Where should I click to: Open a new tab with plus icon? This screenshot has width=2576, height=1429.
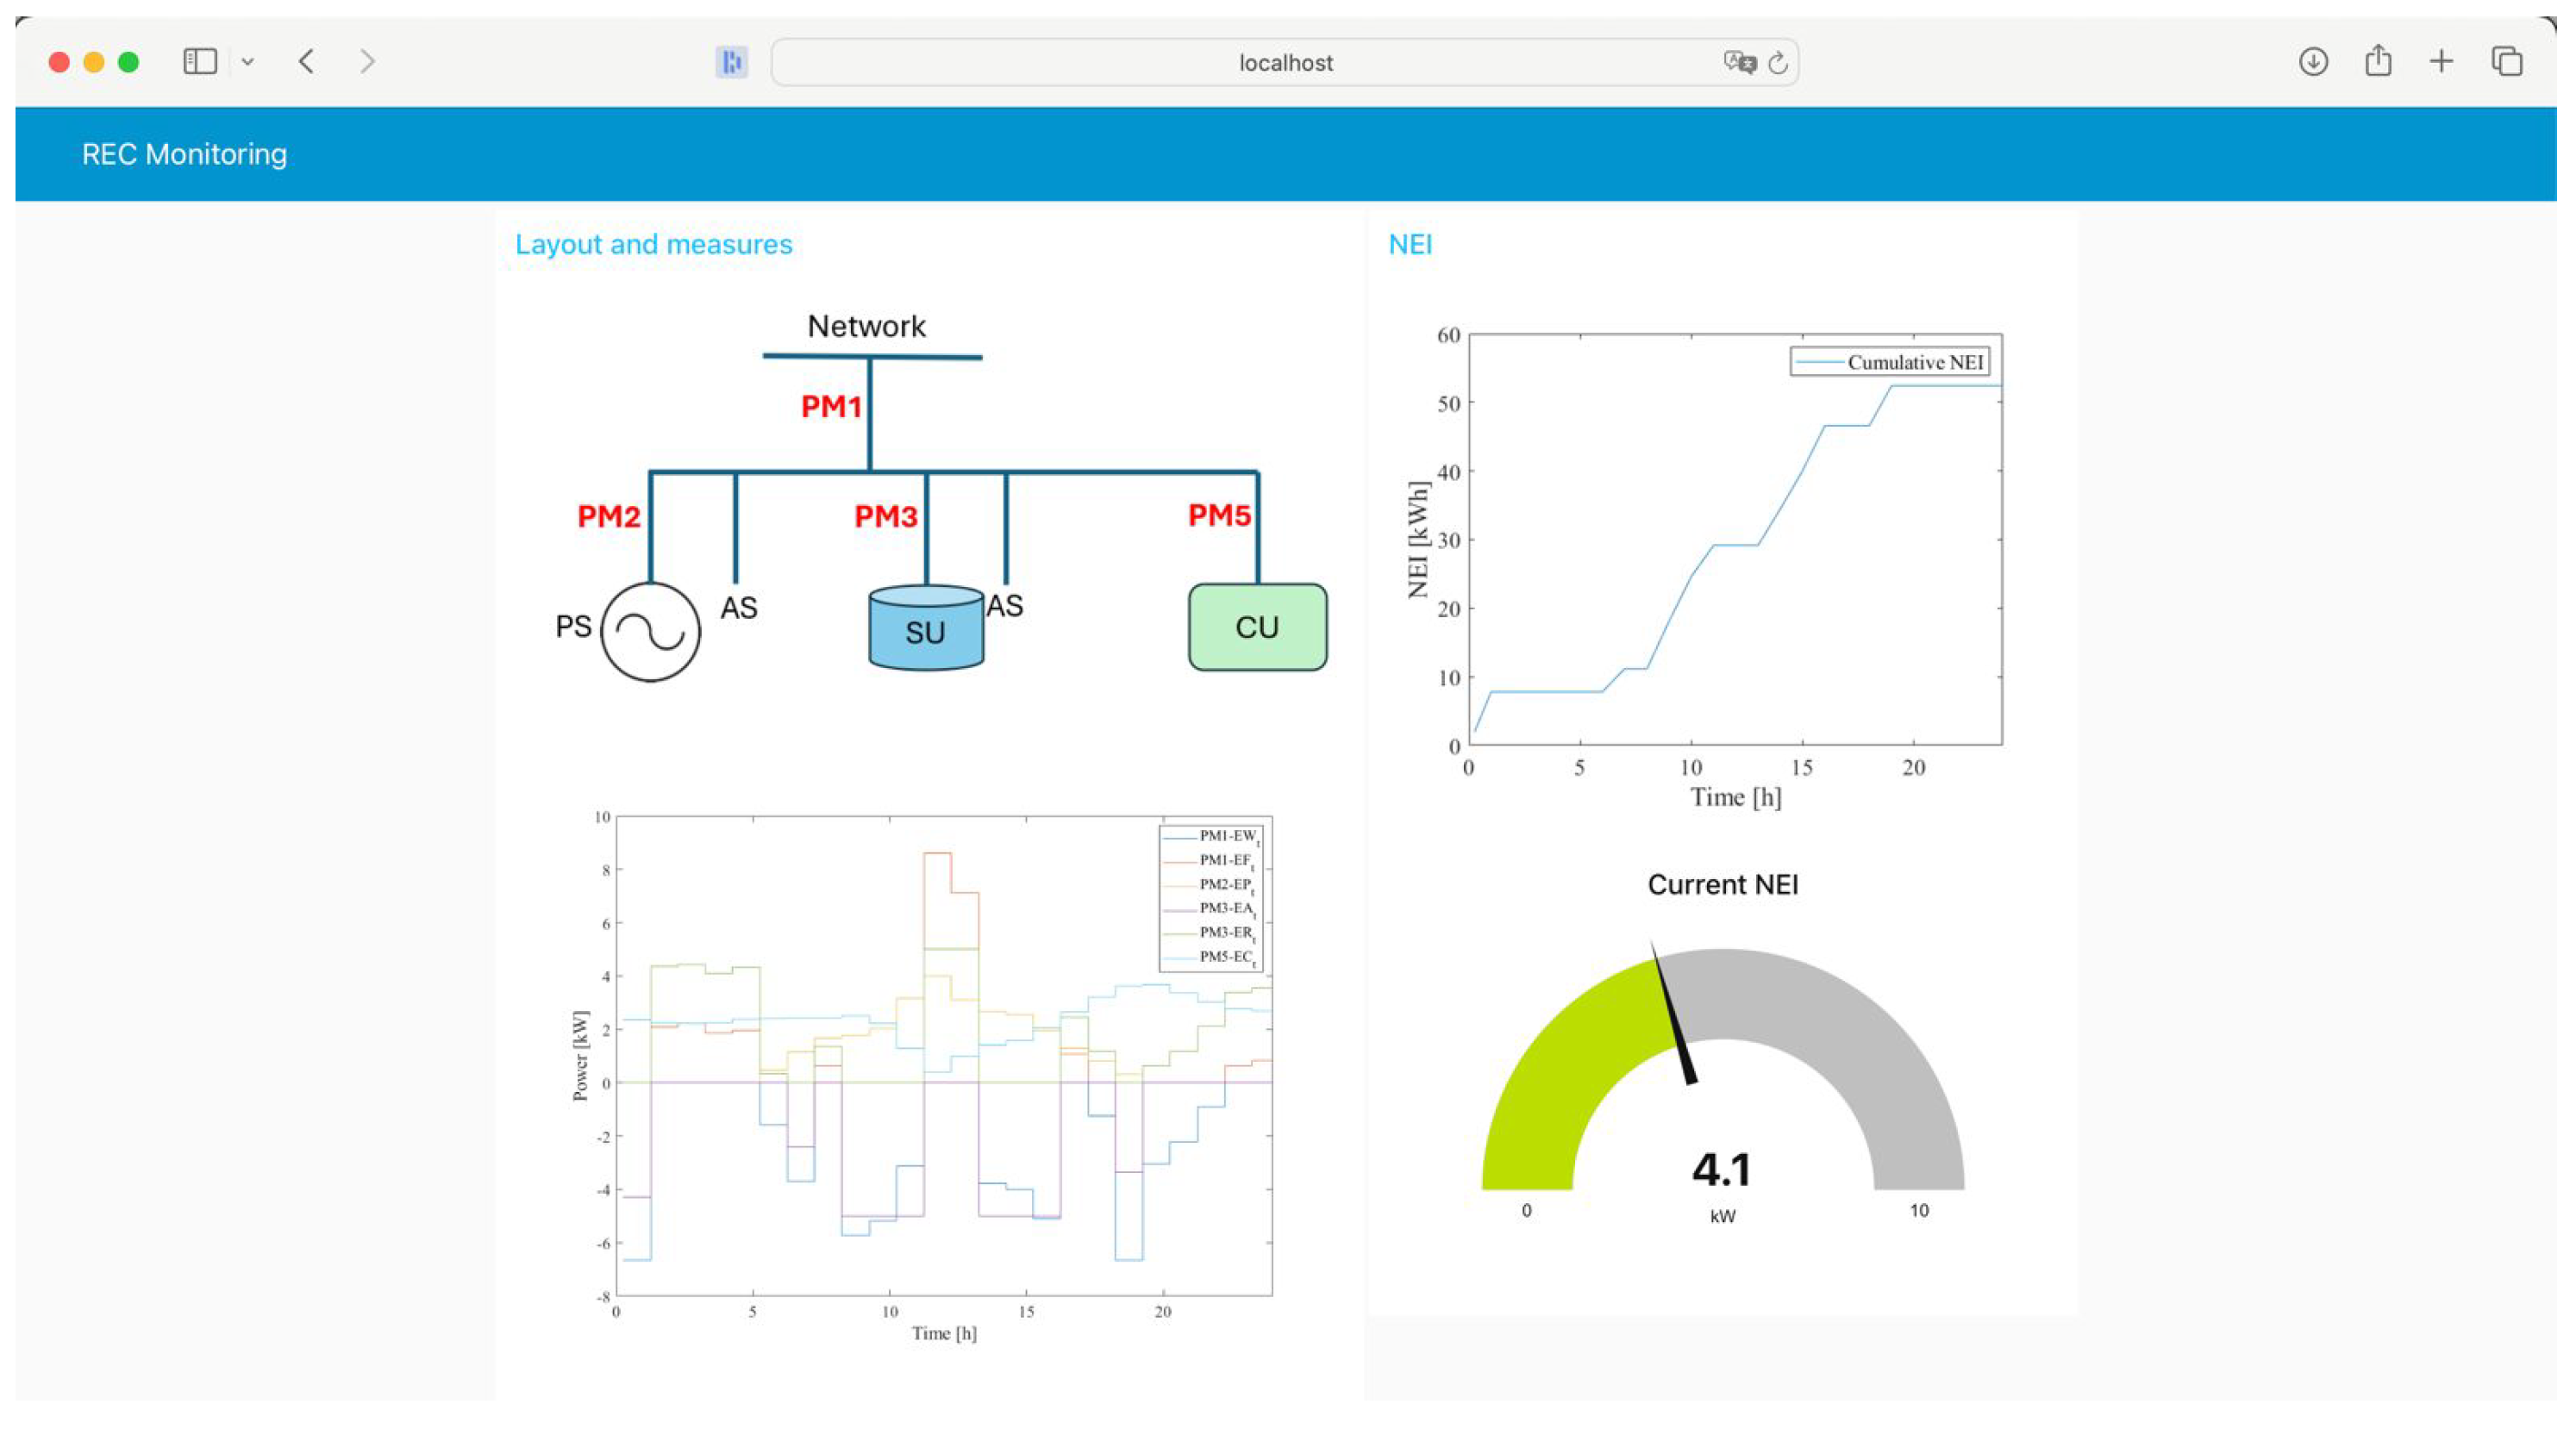pyautogui.click(x=2441, y=62)
